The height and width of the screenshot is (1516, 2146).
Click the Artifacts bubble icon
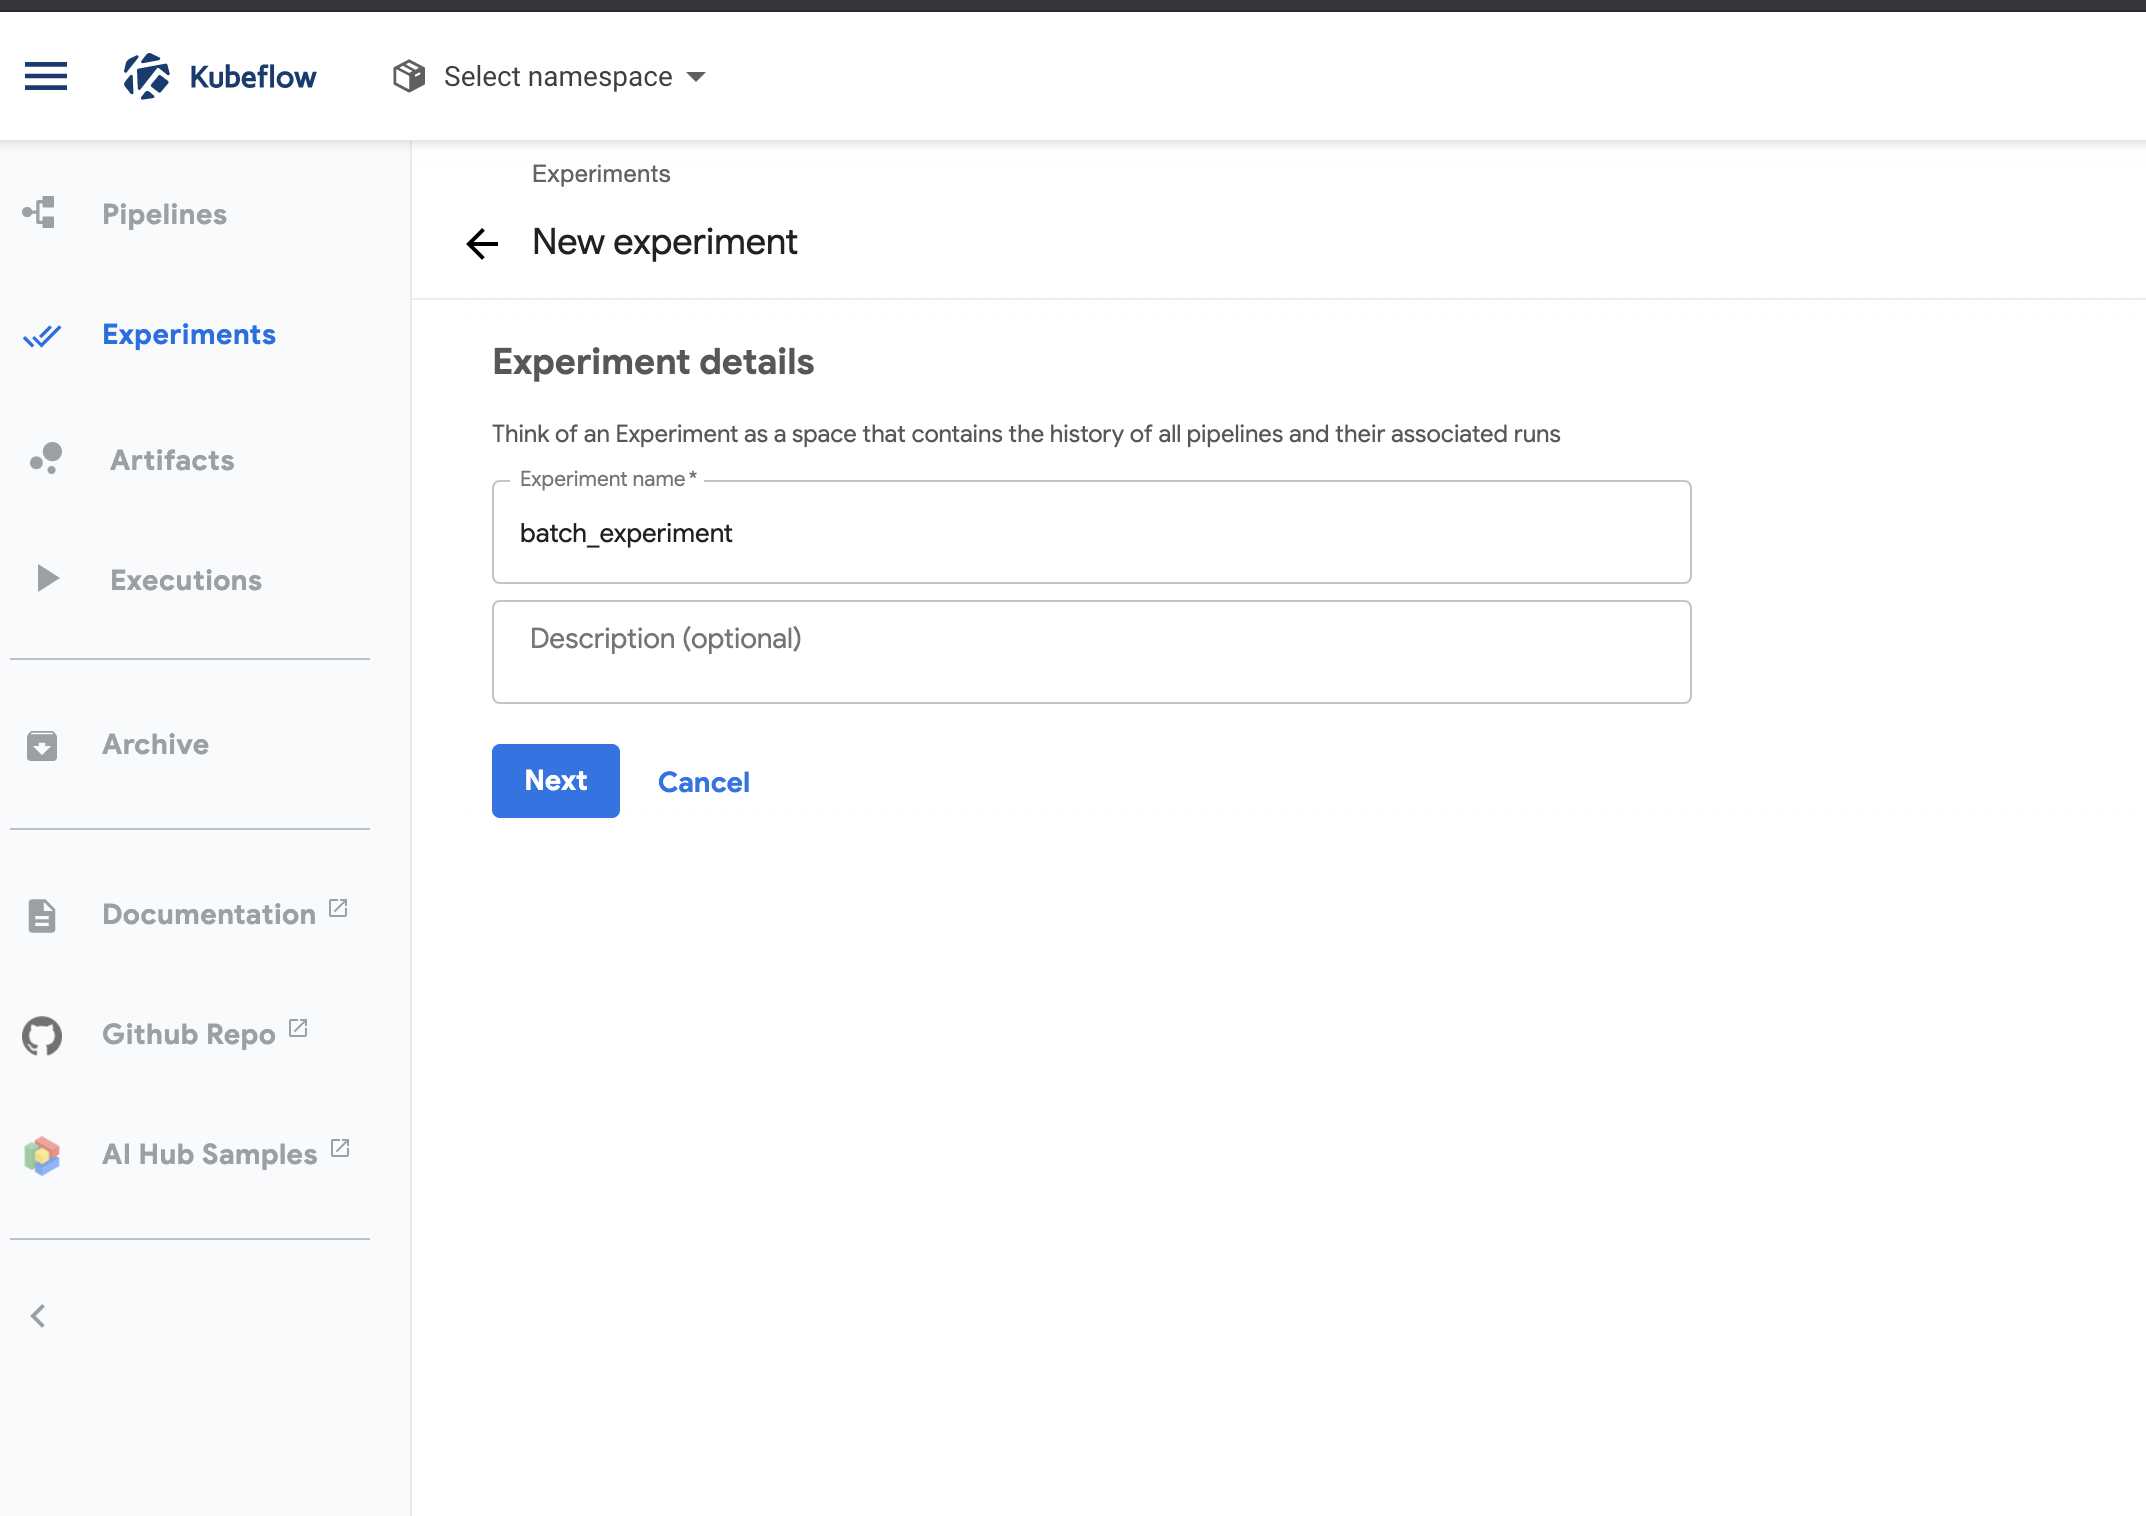[46, 459]
